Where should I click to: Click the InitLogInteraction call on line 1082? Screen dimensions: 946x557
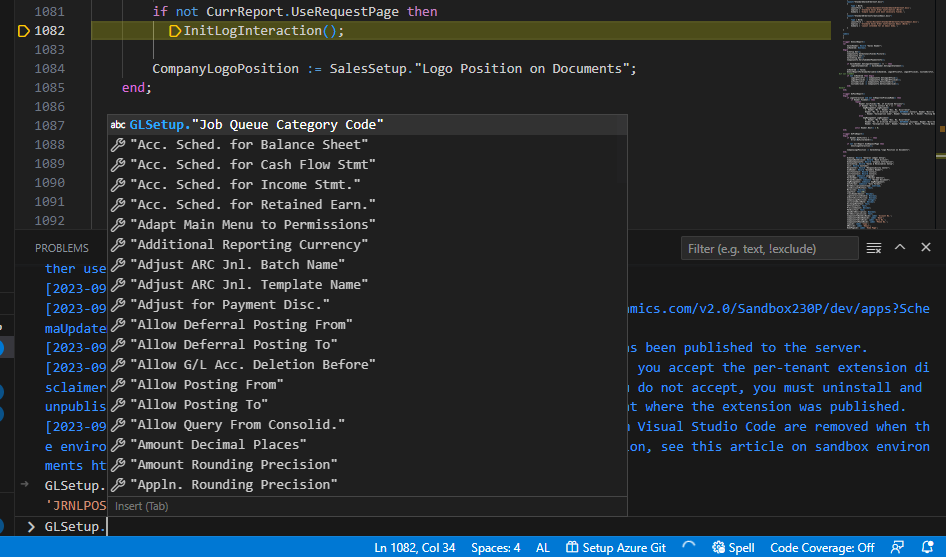[x=263, y=31]
